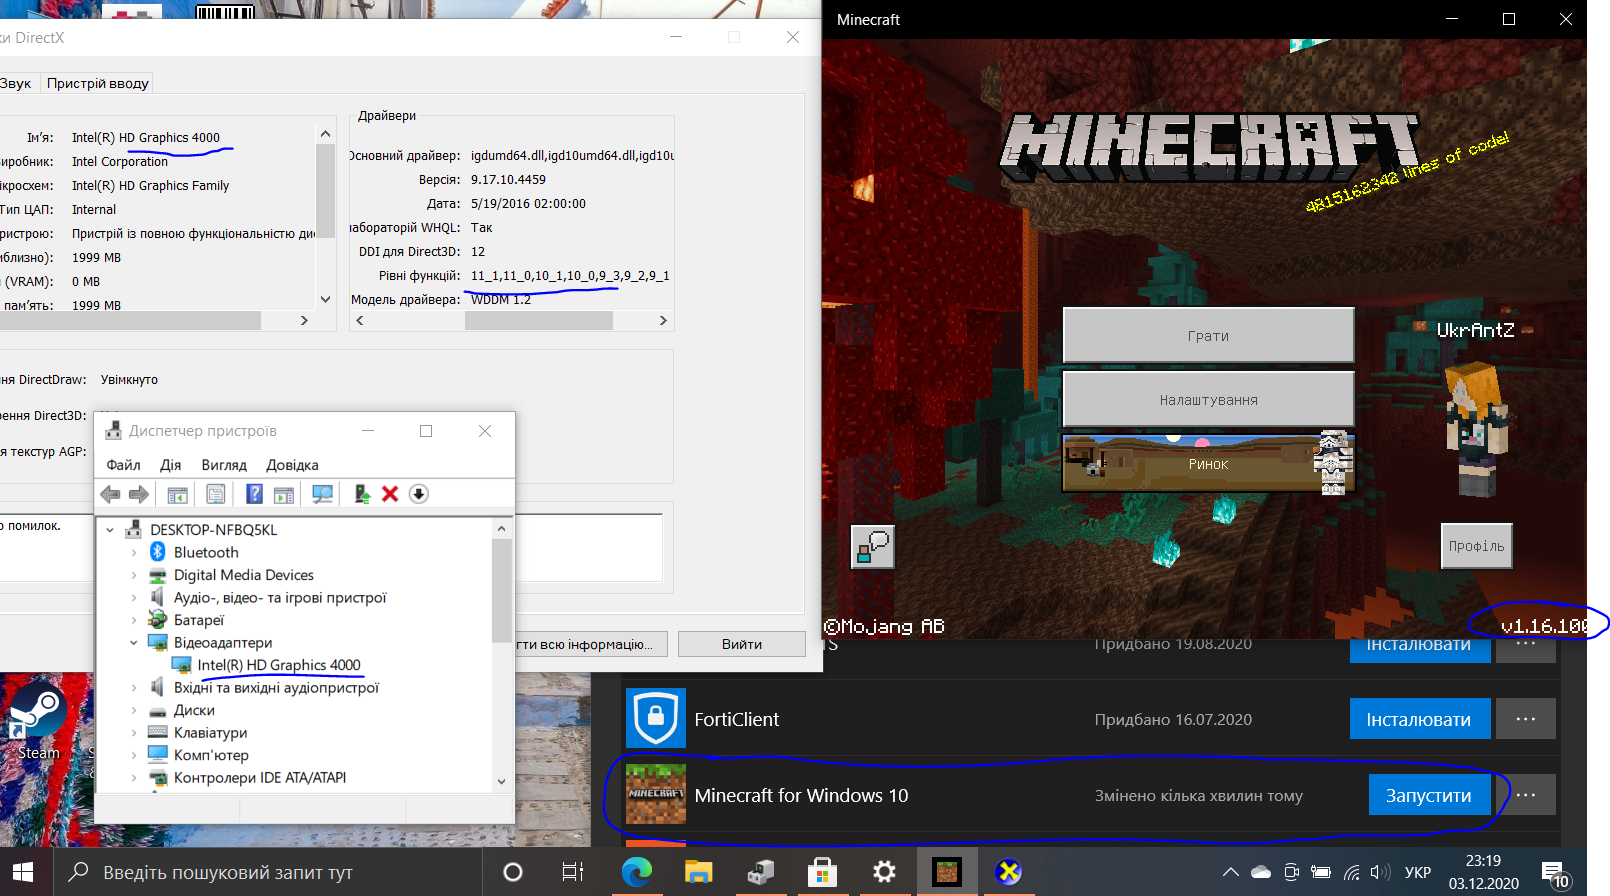This screenshot has width=1610, height=896.
Task: Expand the Bluetooth node
Action: 134,552
